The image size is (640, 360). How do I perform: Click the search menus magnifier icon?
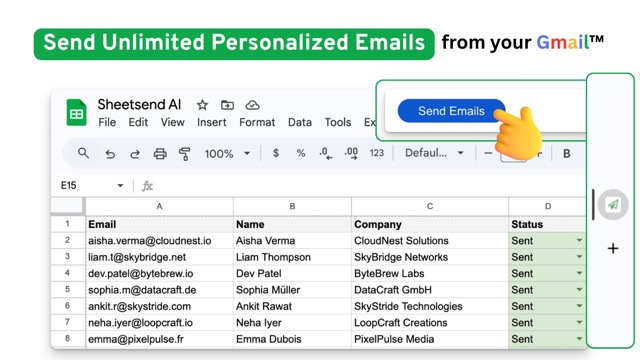click(x=83, y=153)
